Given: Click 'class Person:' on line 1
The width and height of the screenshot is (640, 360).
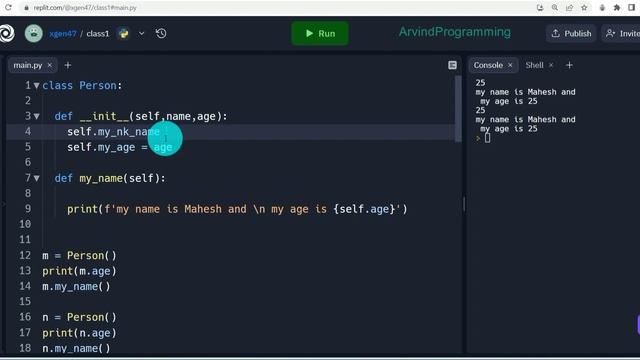Looking at the screenshot, I should (x=82, y=86).
